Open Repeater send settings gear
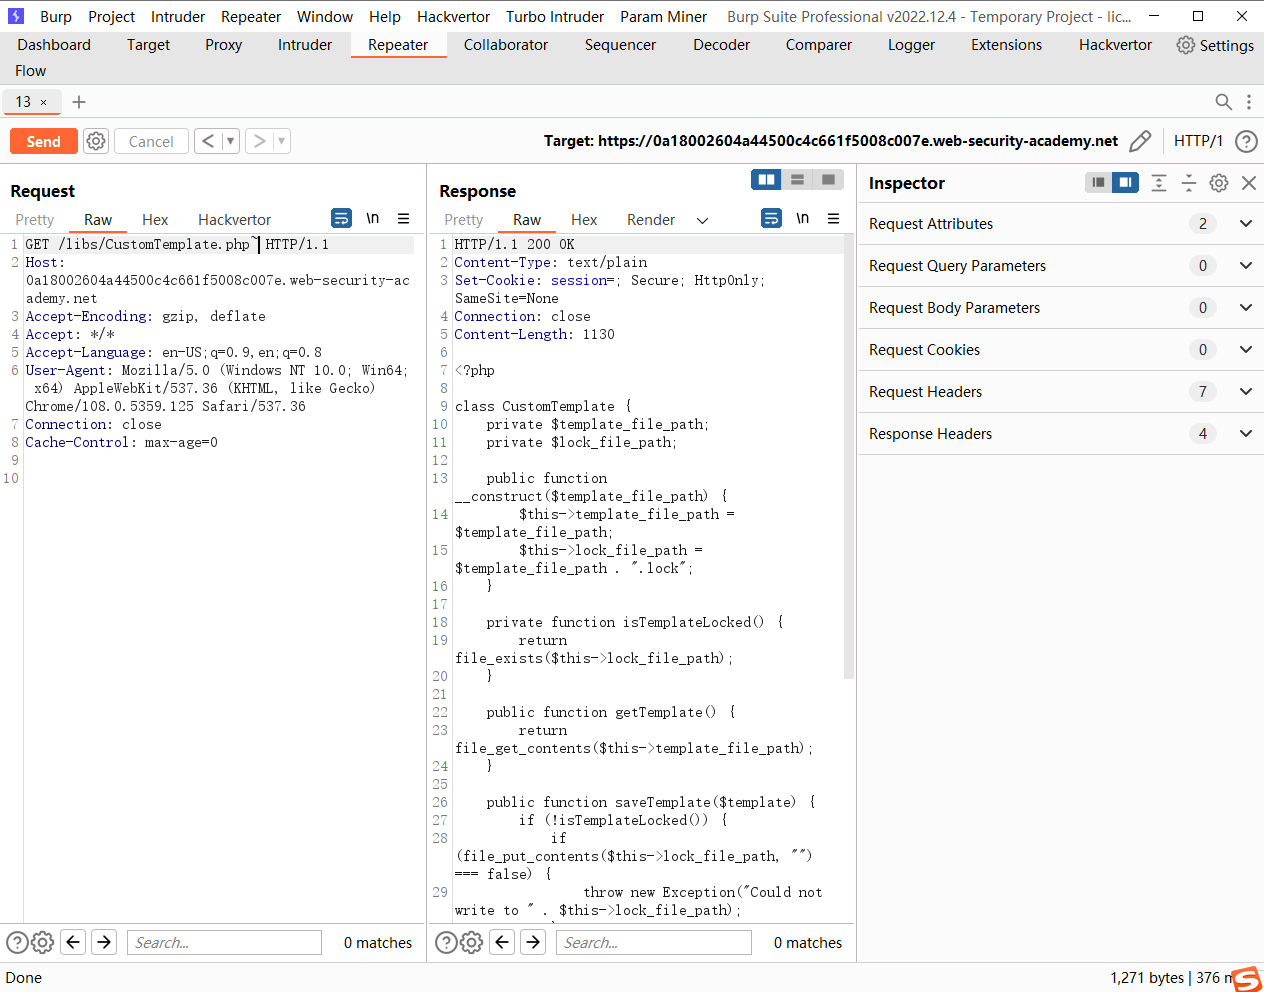This screenshot has width=1264, height=992. click(x=96, y=141)
